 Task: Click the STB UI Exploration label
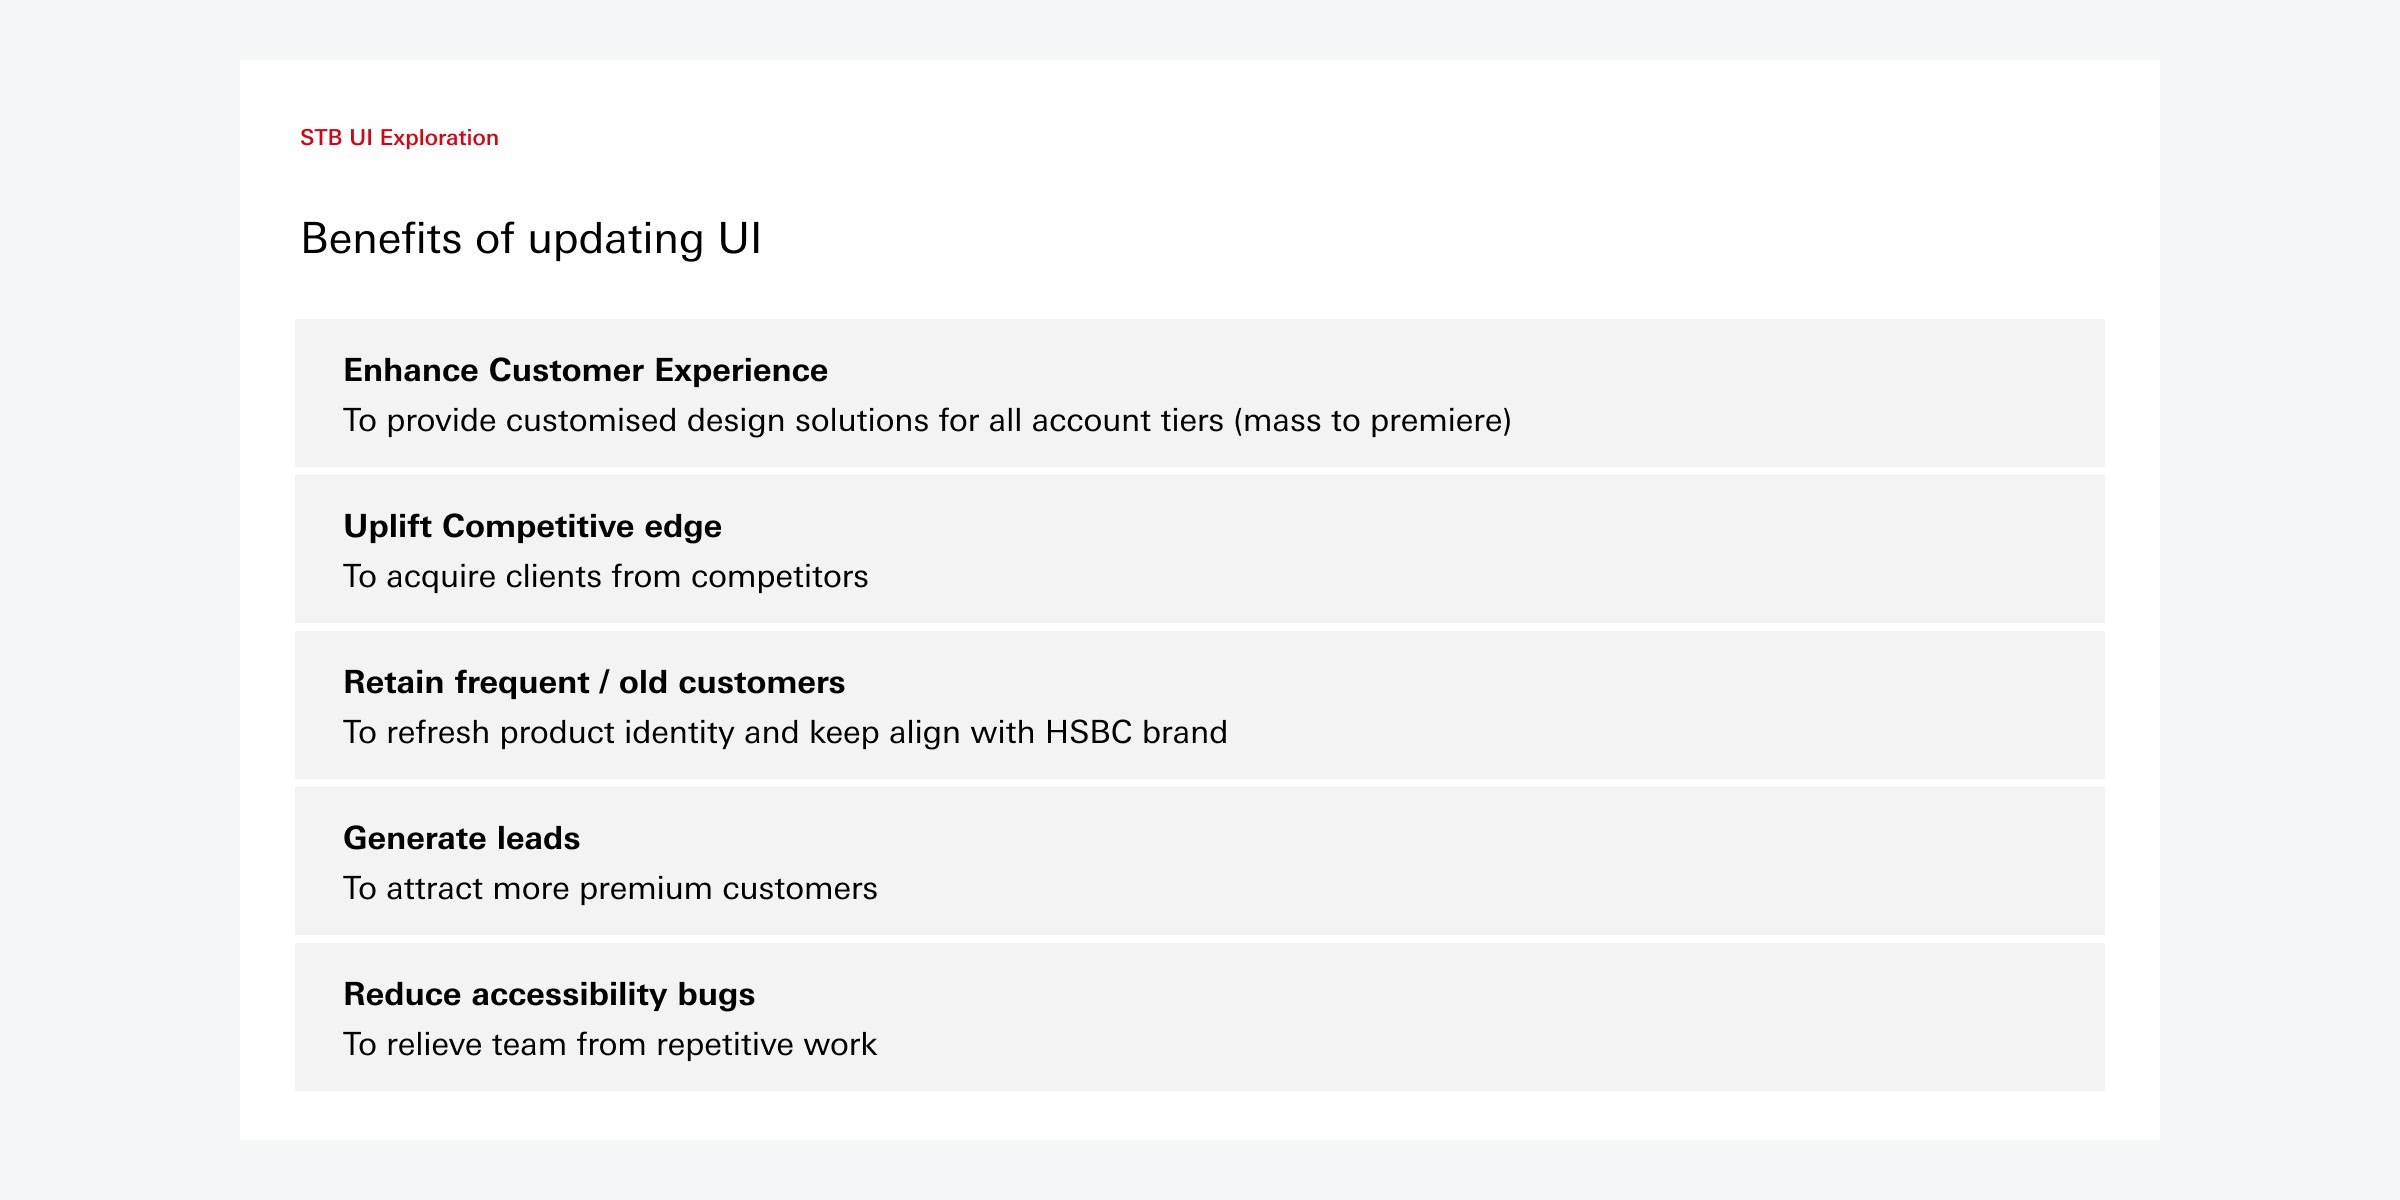tap(399, 138)
